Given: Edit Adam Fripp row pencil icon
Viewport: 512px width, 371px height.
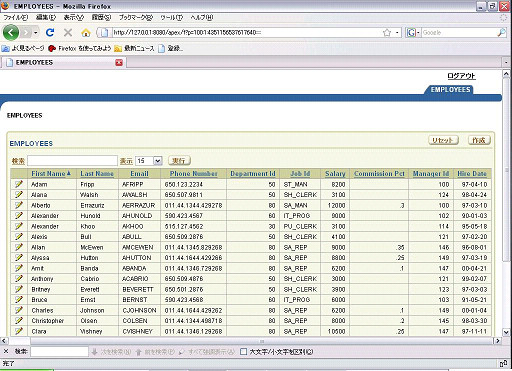Looking at the screenshot, I should [x=19, y=184].
